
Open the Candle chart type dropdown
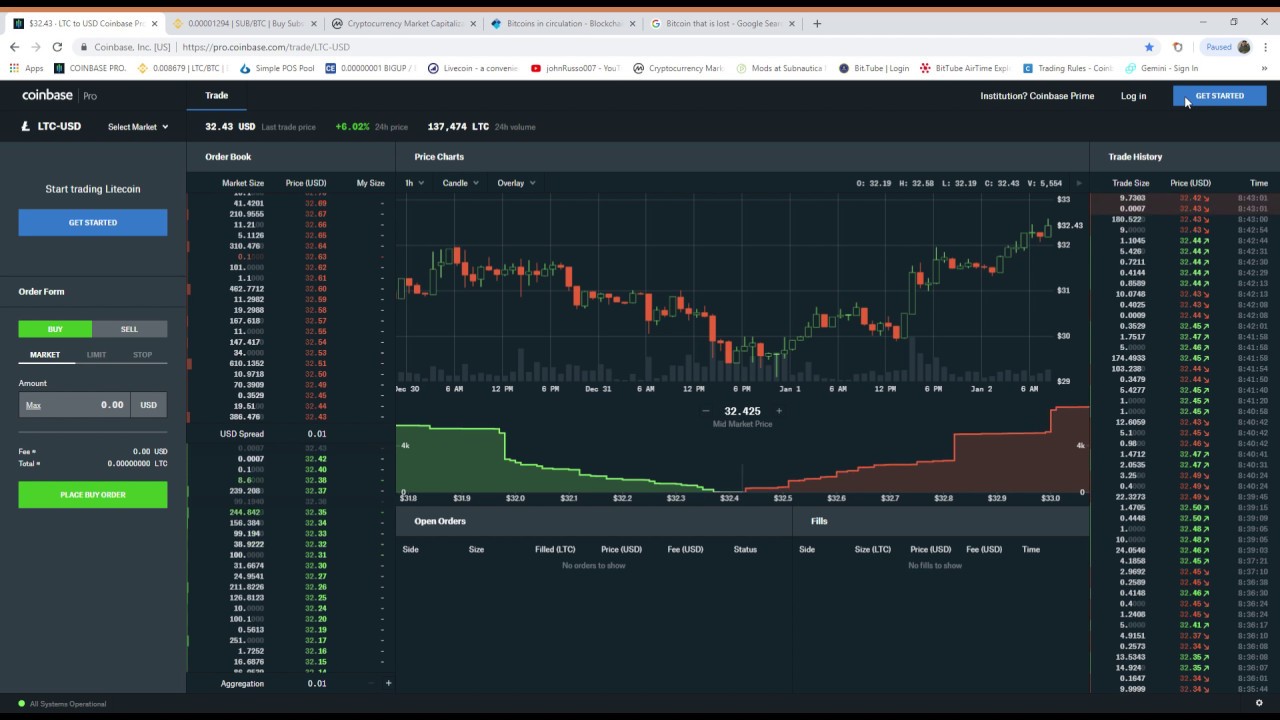460,183
